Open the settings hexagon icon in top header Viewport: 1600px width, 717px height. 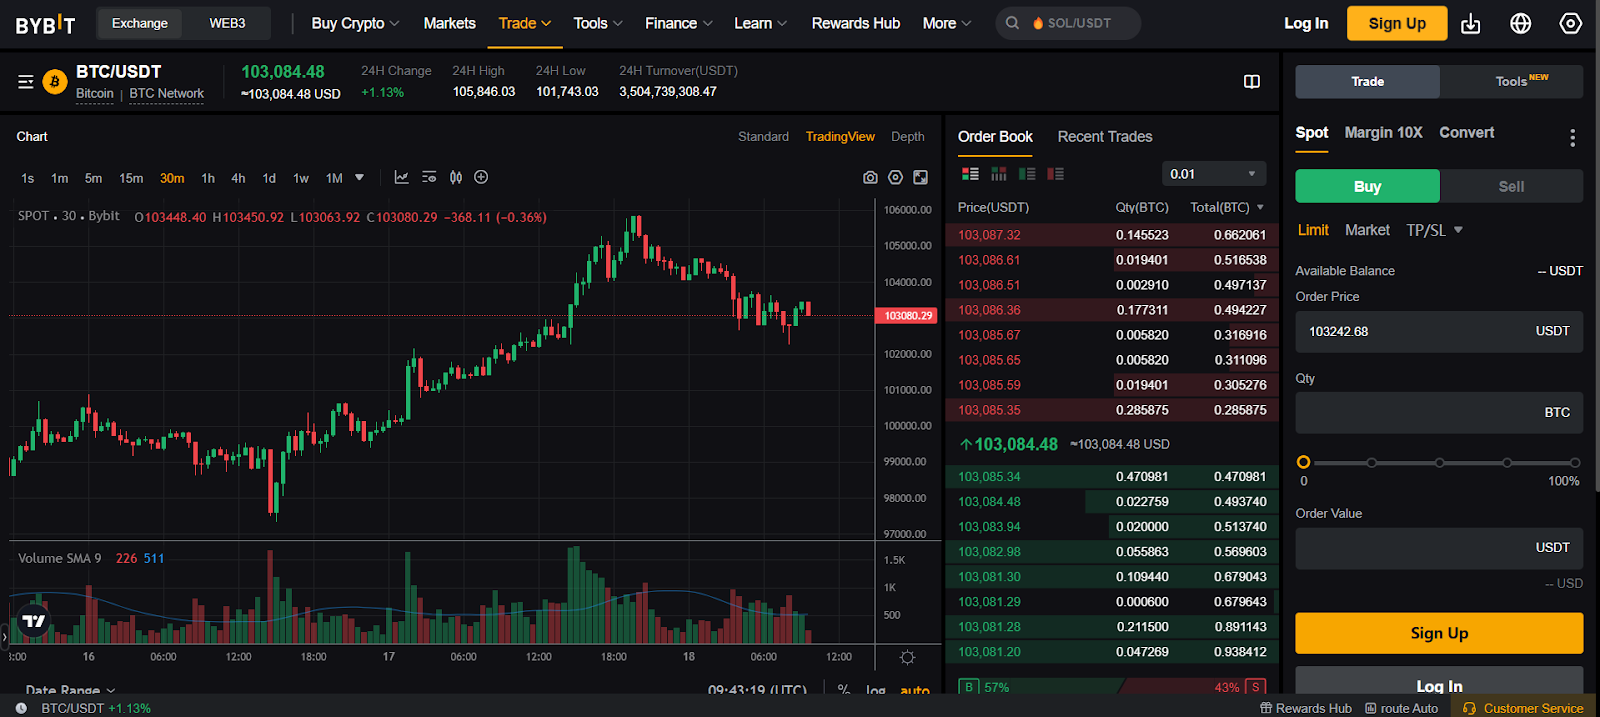tap(1571, 23)
